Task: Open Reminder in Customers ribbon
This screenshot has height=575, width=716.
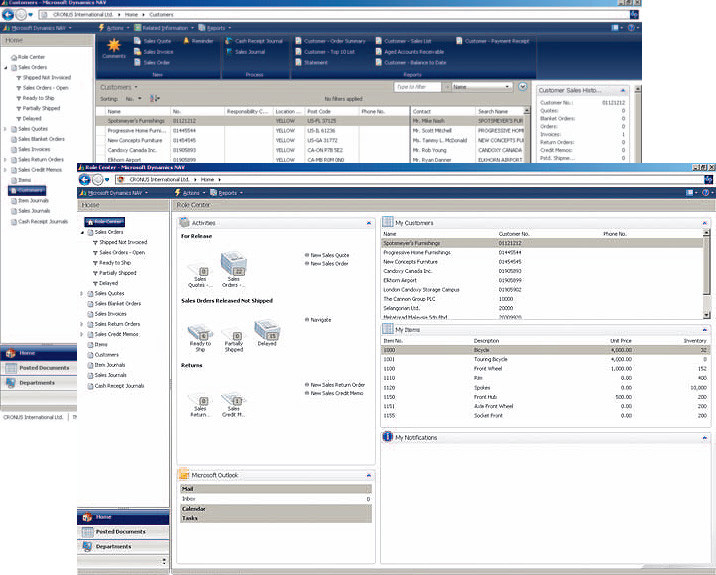Action: [x=199, y=41]
